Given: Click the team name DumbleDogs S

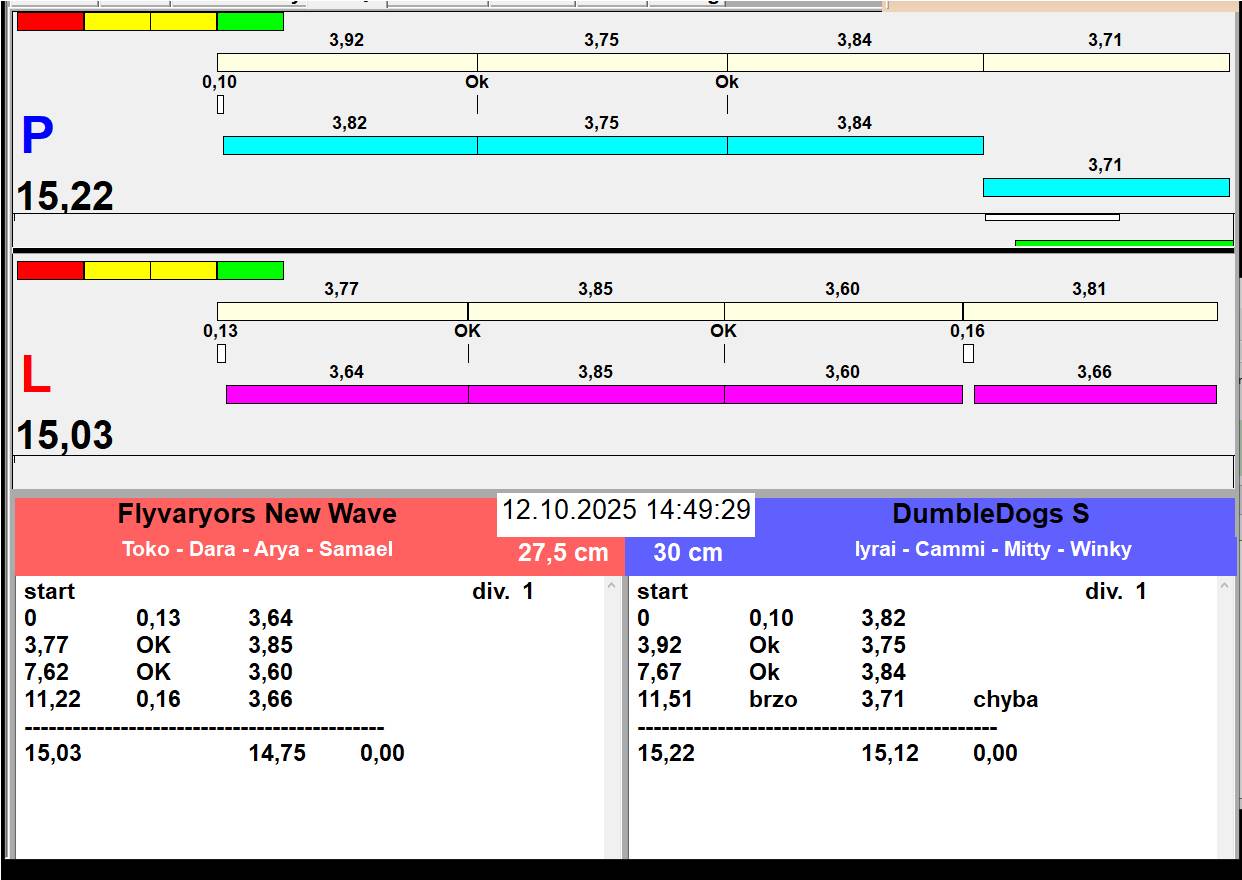Looking at the screenshot, I should 990,514.
